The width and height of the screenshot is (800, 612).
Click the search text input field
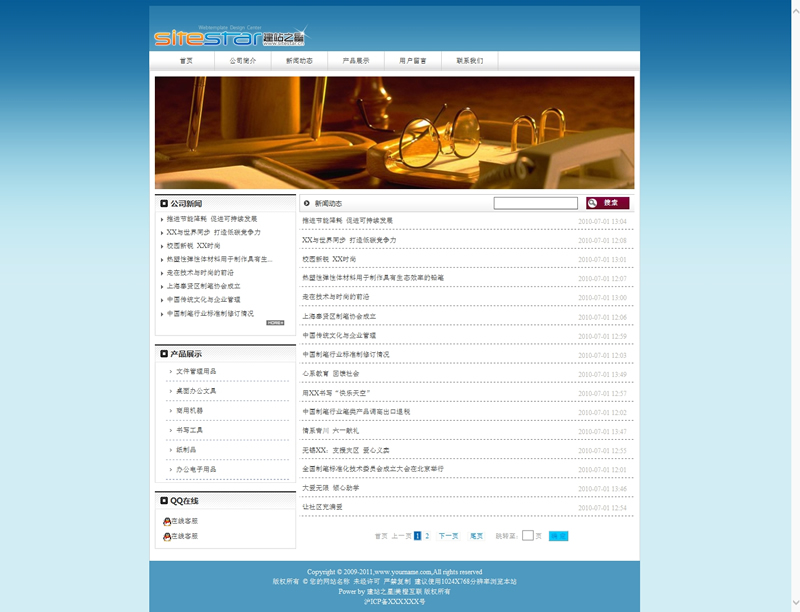coord(535,203)
